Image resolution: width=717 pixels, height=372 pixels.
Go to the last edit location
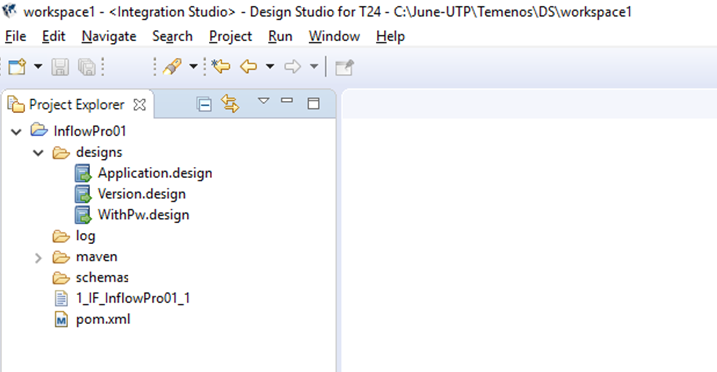click(x=221, y=67)
